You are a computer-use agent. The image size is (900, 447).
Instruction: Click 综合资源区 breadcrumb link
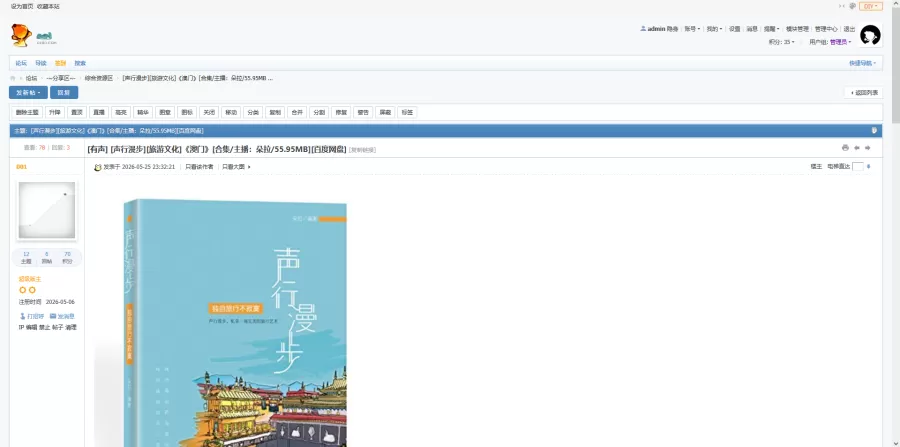coord(99,78)
